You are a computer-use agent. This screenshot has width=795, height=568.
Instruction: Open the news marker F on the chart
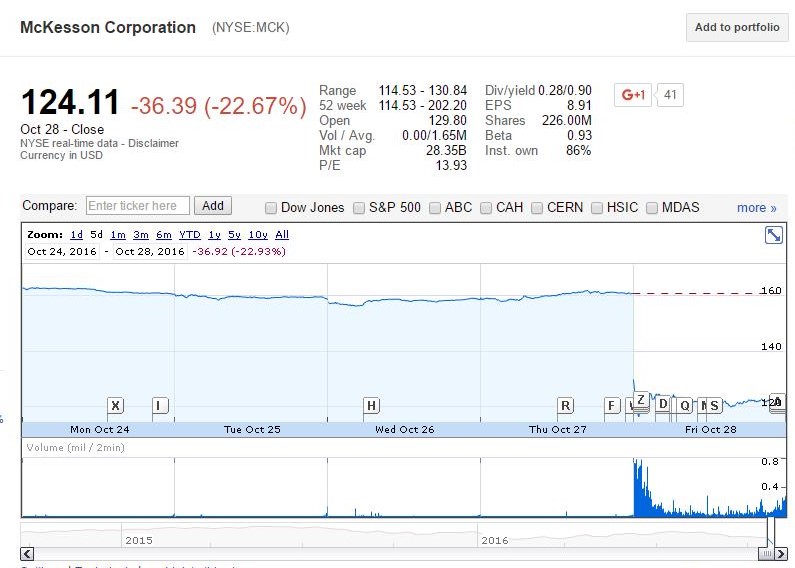[612, 405]
